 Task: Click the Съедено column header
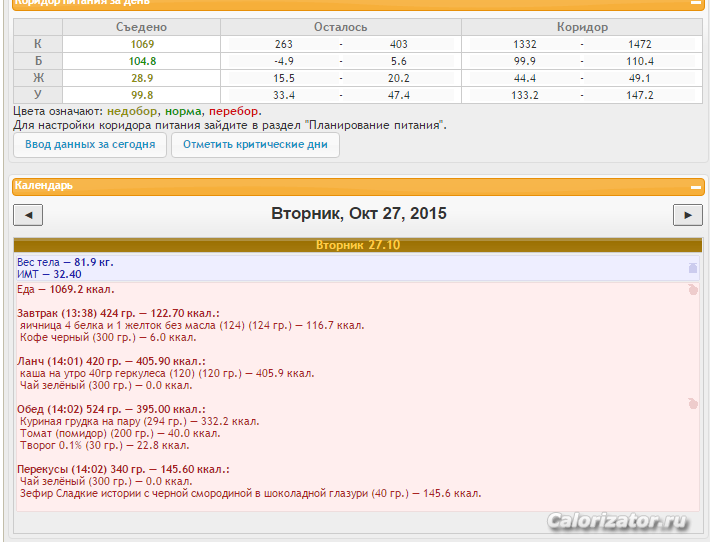point(141,28)
